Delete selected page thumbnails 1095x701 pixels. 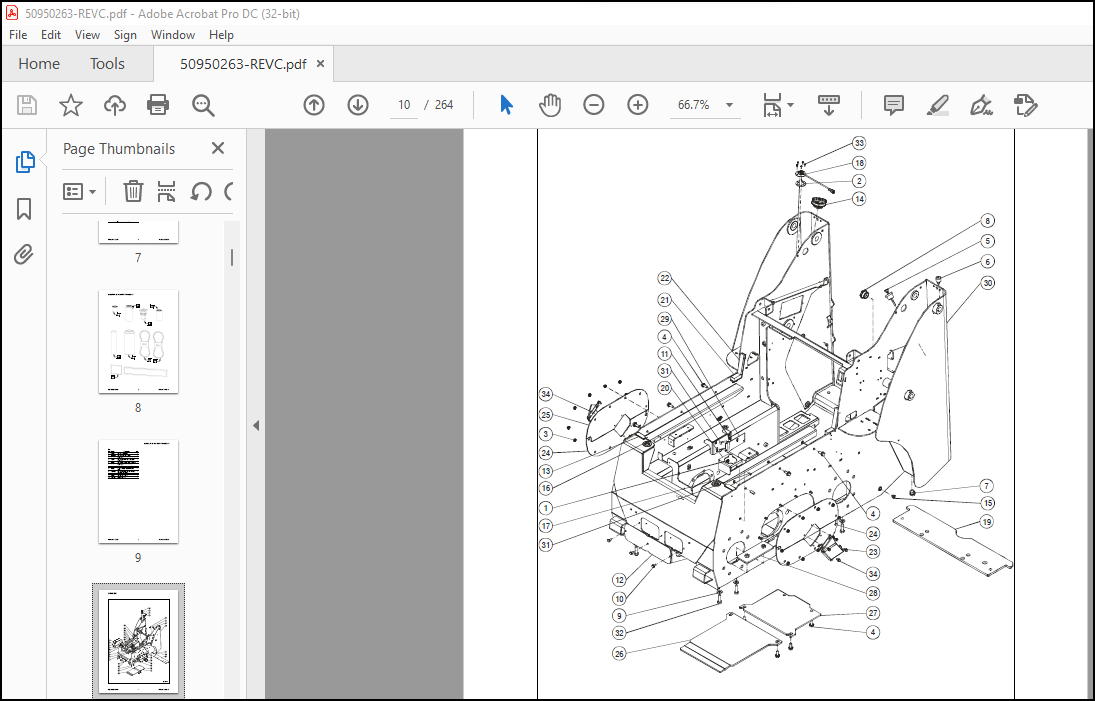[x=133, y=191]
